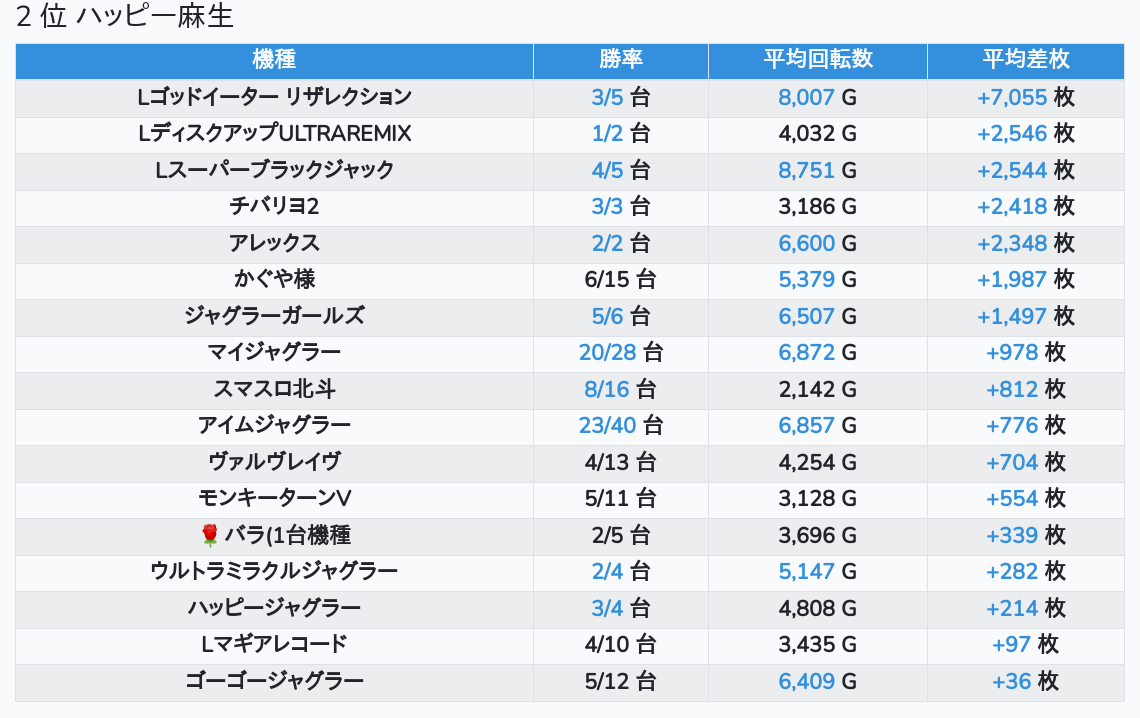Click the 勝率 column header

pyautogui.click(x=620, y=60)
